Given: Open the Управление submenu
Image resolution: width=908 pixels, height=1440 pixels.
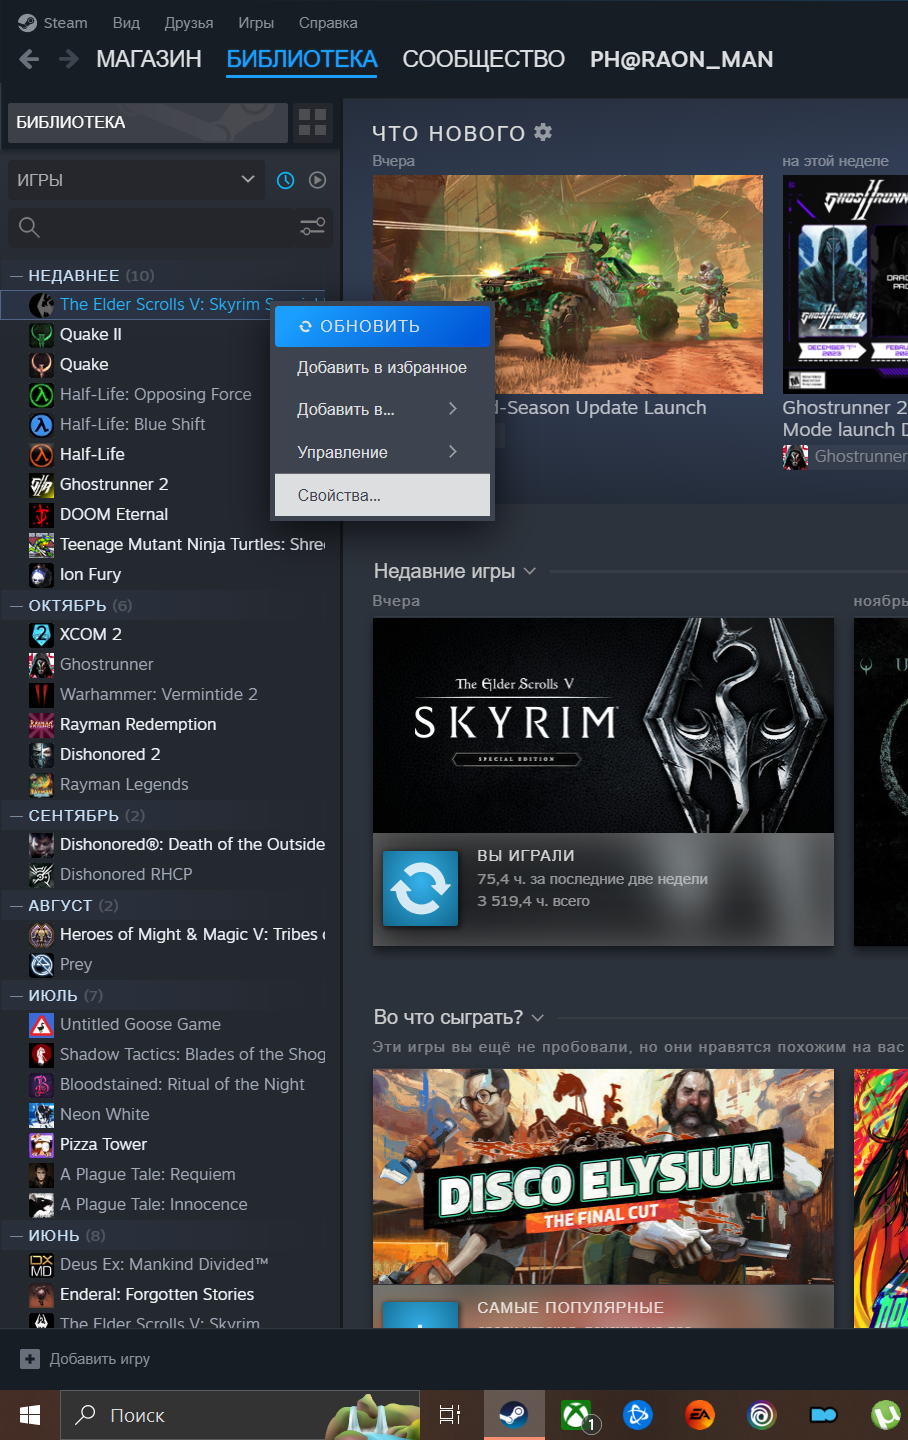Looking at the screenshot, I should (x=382, y=452).
